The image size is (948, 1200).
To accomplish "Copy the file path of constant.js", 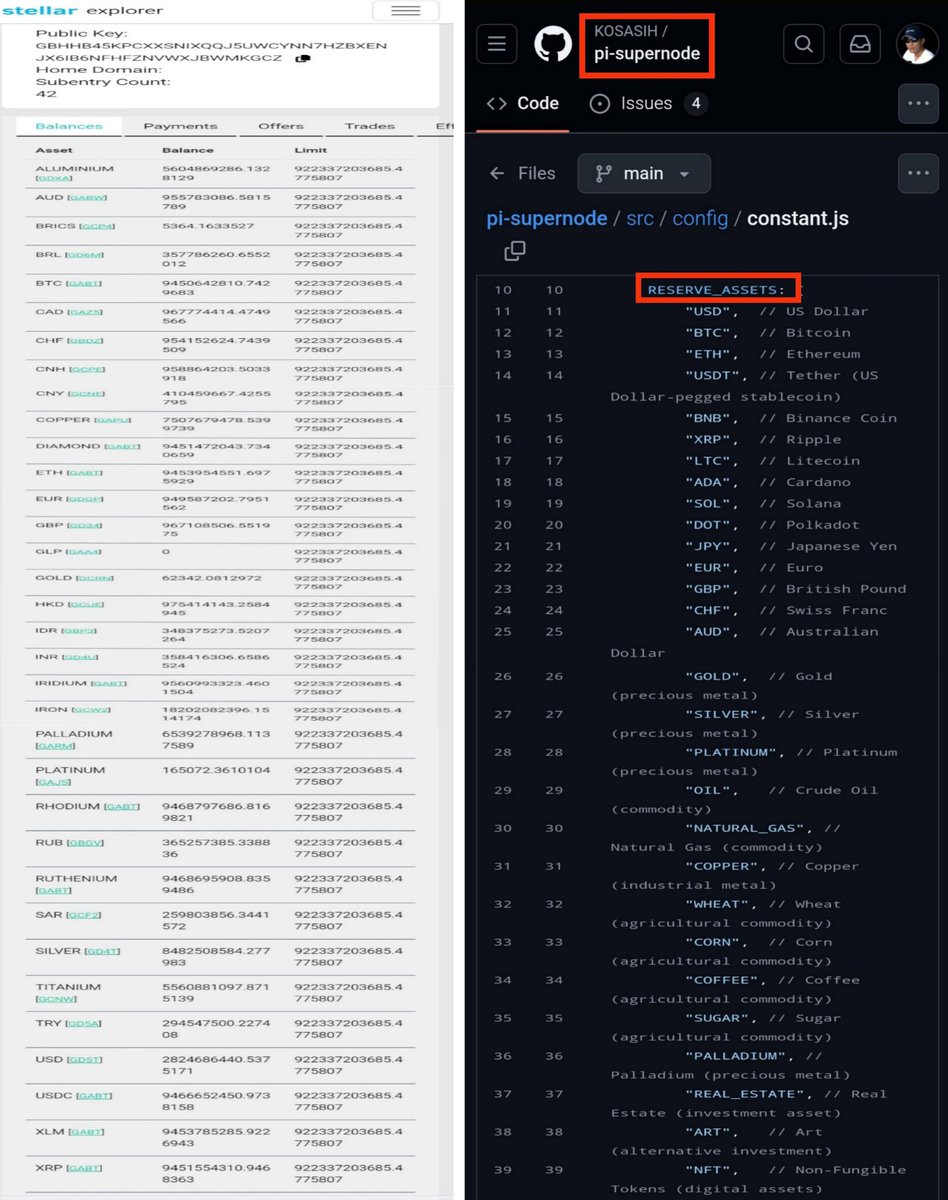I will pos(515,251).
